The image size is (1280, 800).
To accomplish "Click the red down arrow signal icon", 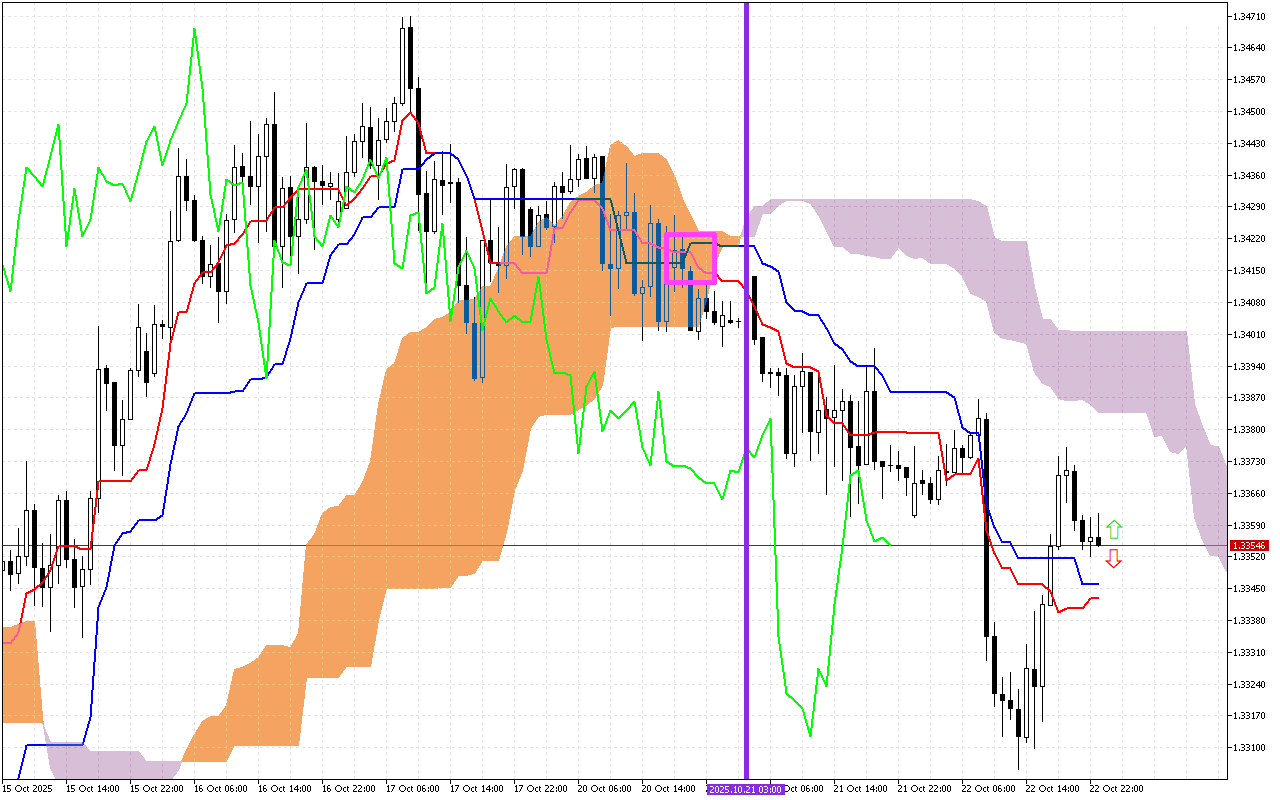I will pyautogui.click(x=1114, y=559).
